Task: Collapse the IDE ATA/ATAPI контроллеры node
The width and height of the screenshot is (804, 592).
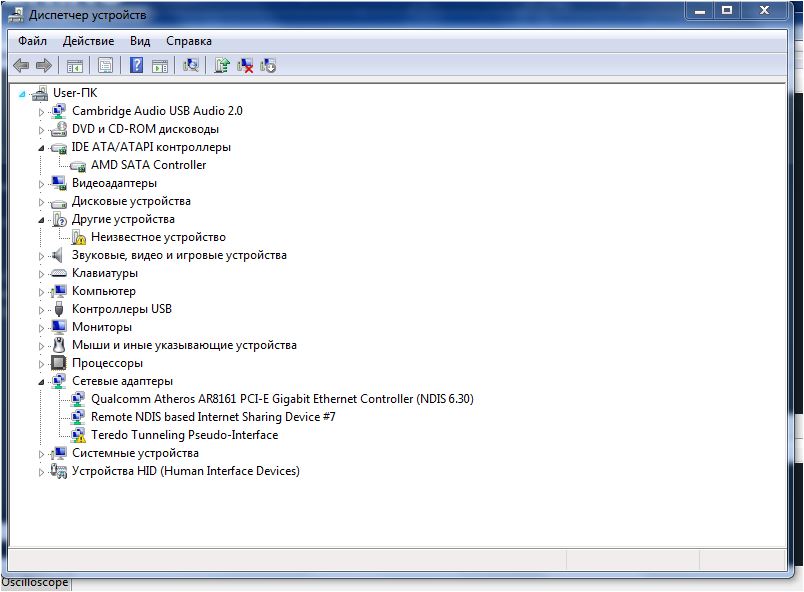Action: tap(42, 148)
